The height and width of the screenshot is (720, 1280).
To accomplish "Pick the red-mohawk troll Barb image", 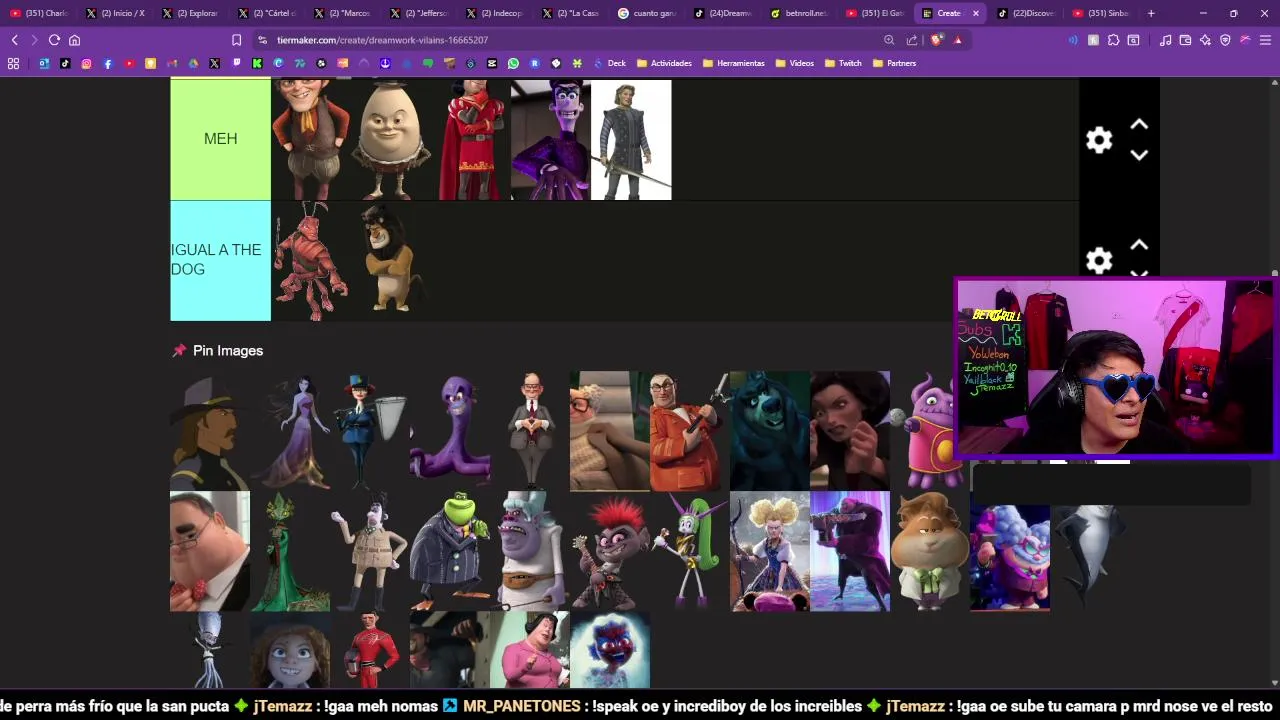I will tap(610, 551).
